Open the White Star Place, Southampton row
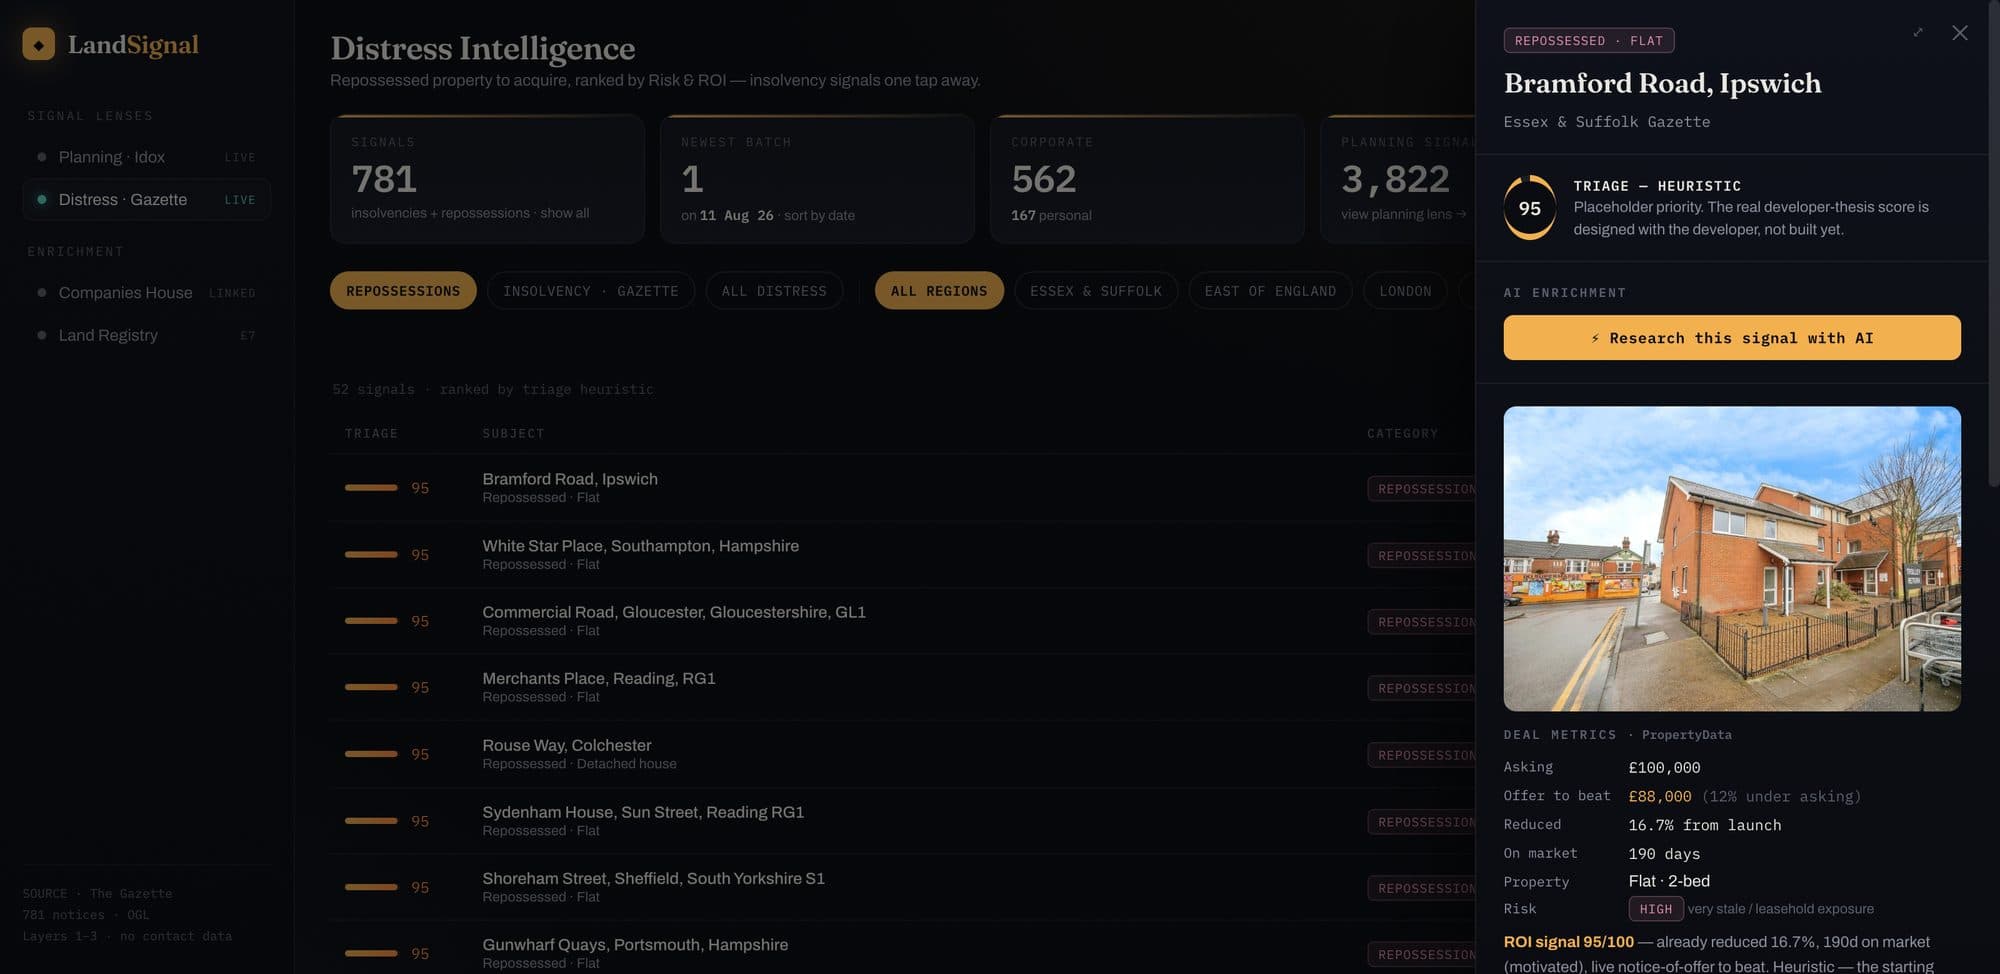 pyautogui.click(x=900, y=554)
